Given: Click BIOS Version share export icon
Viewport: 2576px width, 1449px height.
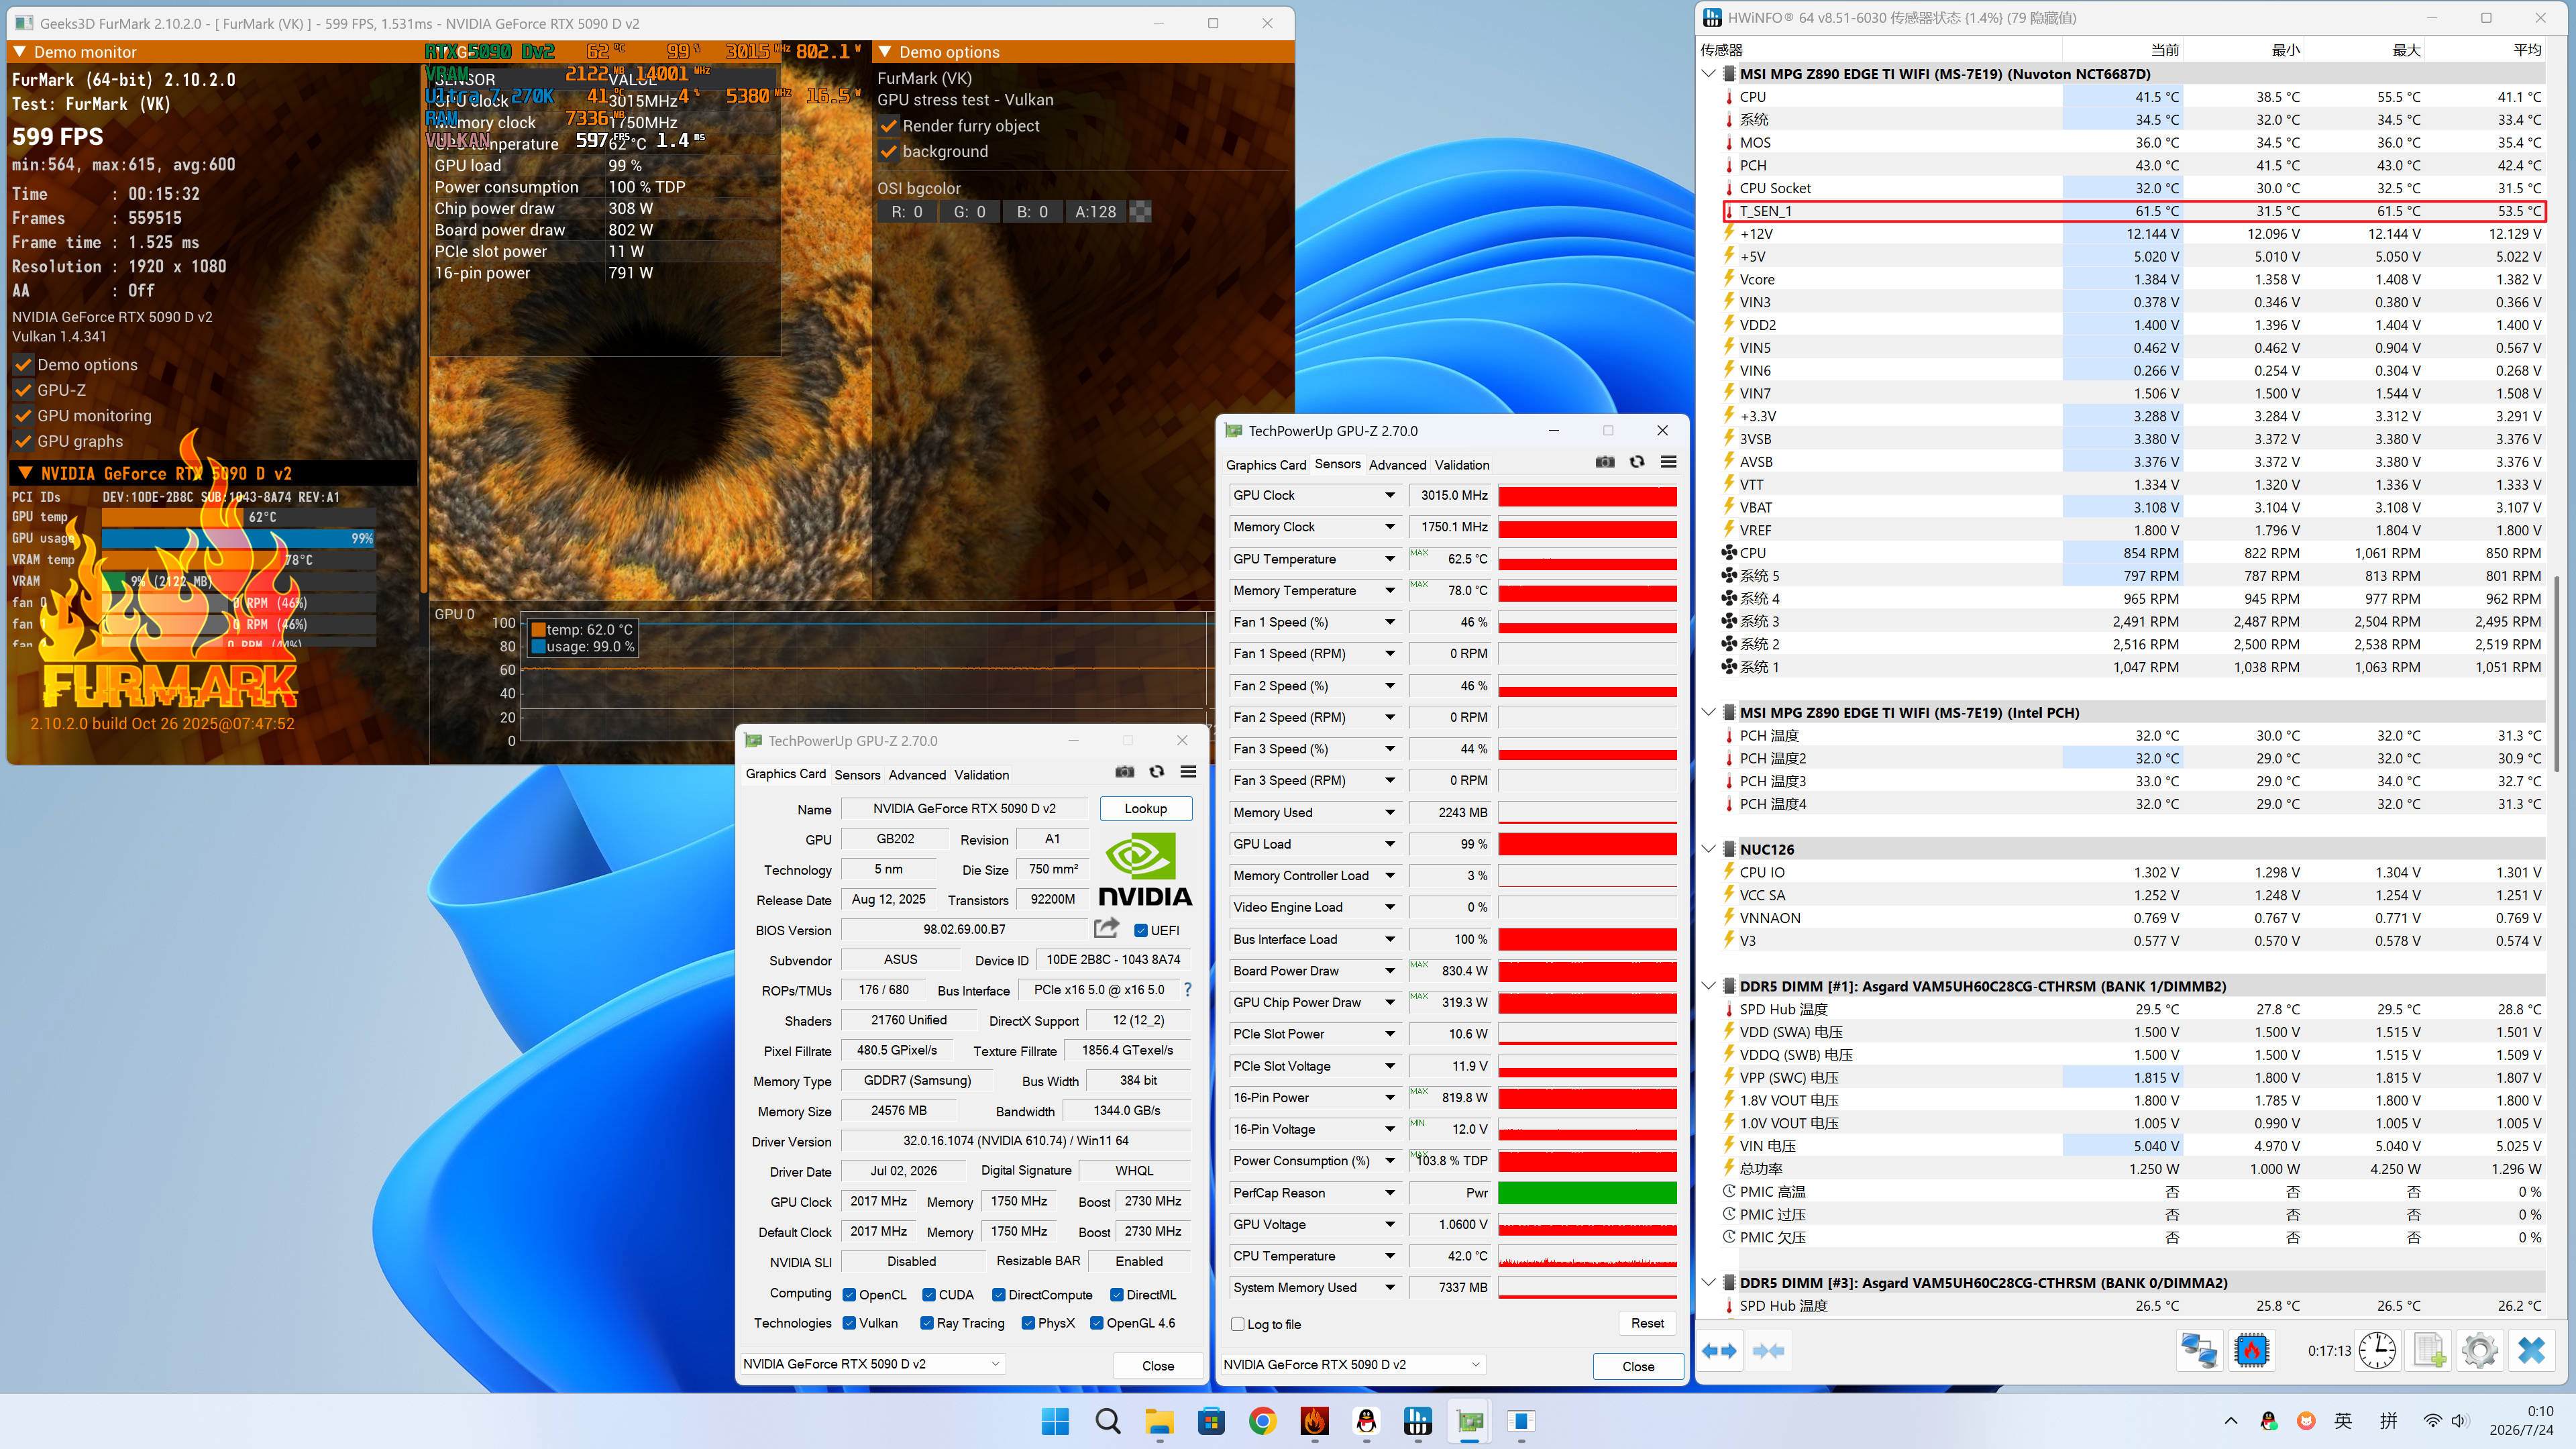Looking at the screenshot, I should [x=1105, y=929].
